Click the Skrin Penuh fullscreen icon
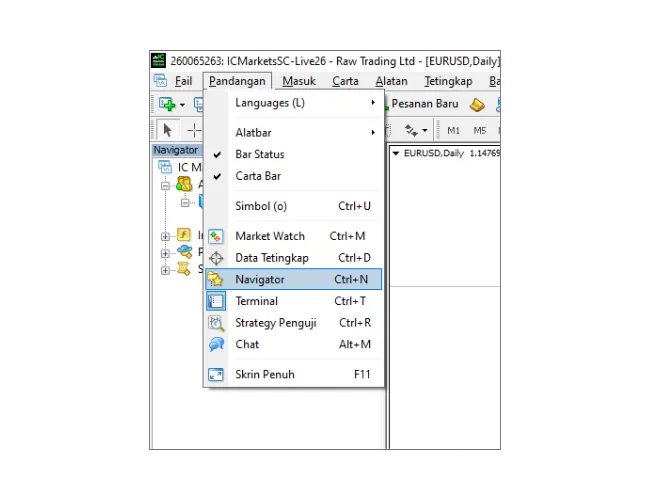Screen dimensions: 650x500 tap(216, 374)
